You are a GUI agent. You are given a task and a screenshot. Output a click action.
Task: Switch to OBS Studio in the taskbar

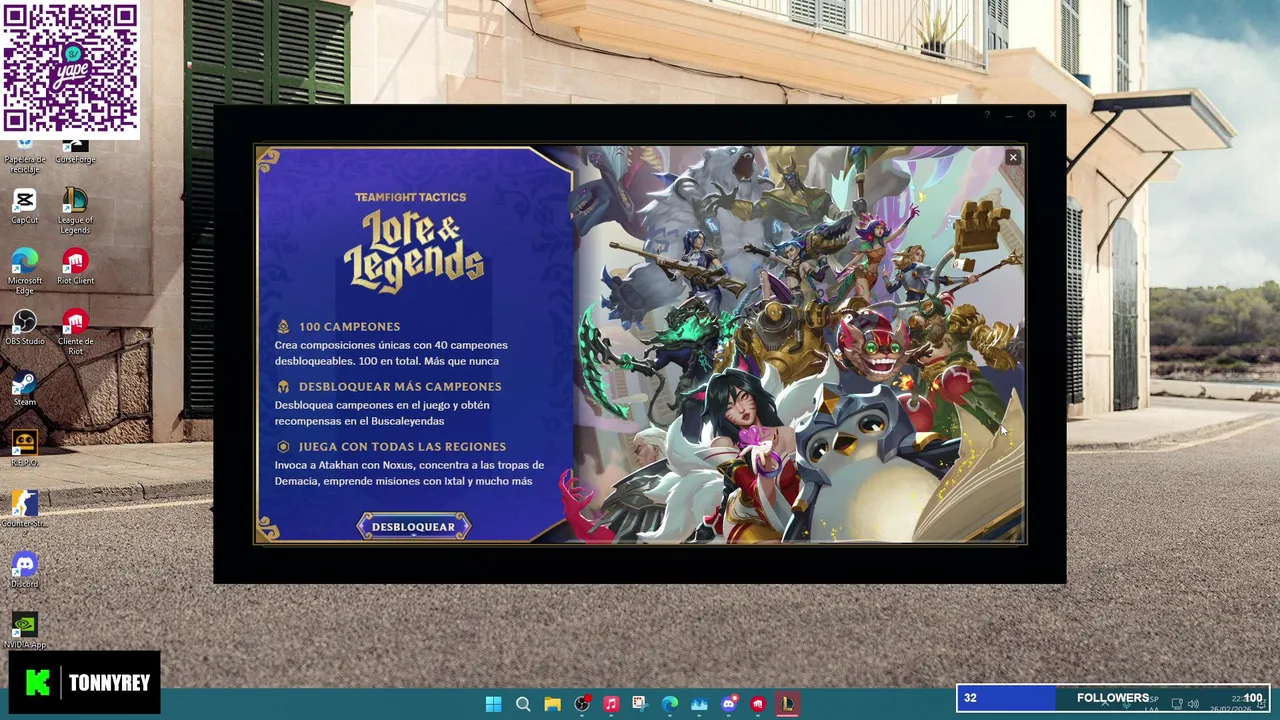point(582,704)
